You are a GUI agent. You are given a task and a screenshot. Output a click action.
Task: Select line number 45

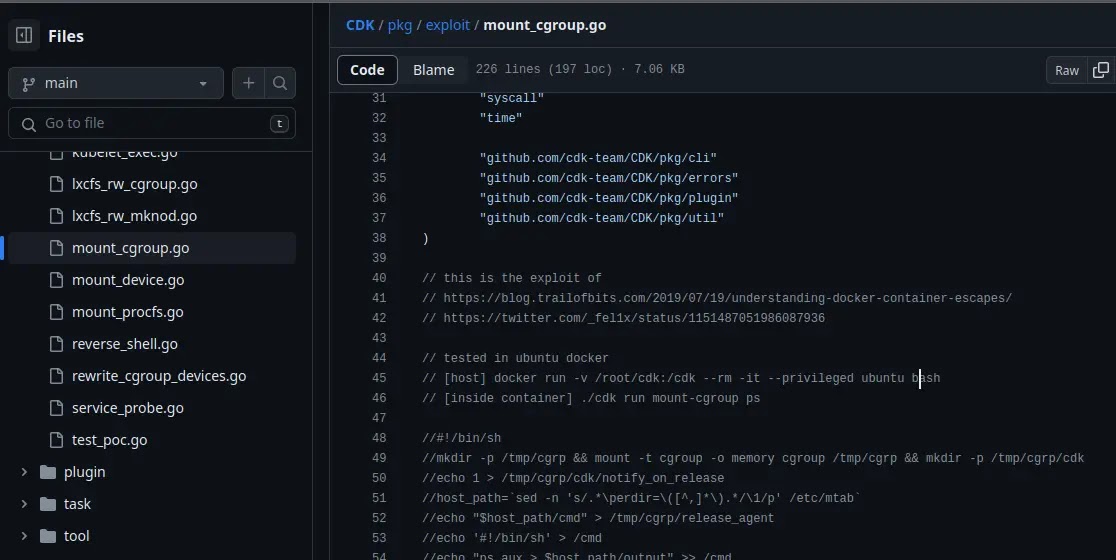tap(379, 378)
